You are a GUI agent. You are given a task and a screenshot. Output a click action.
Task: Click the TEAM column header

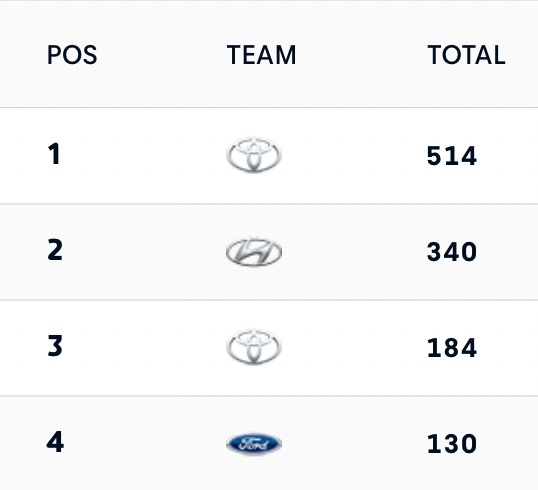point(261,55)
